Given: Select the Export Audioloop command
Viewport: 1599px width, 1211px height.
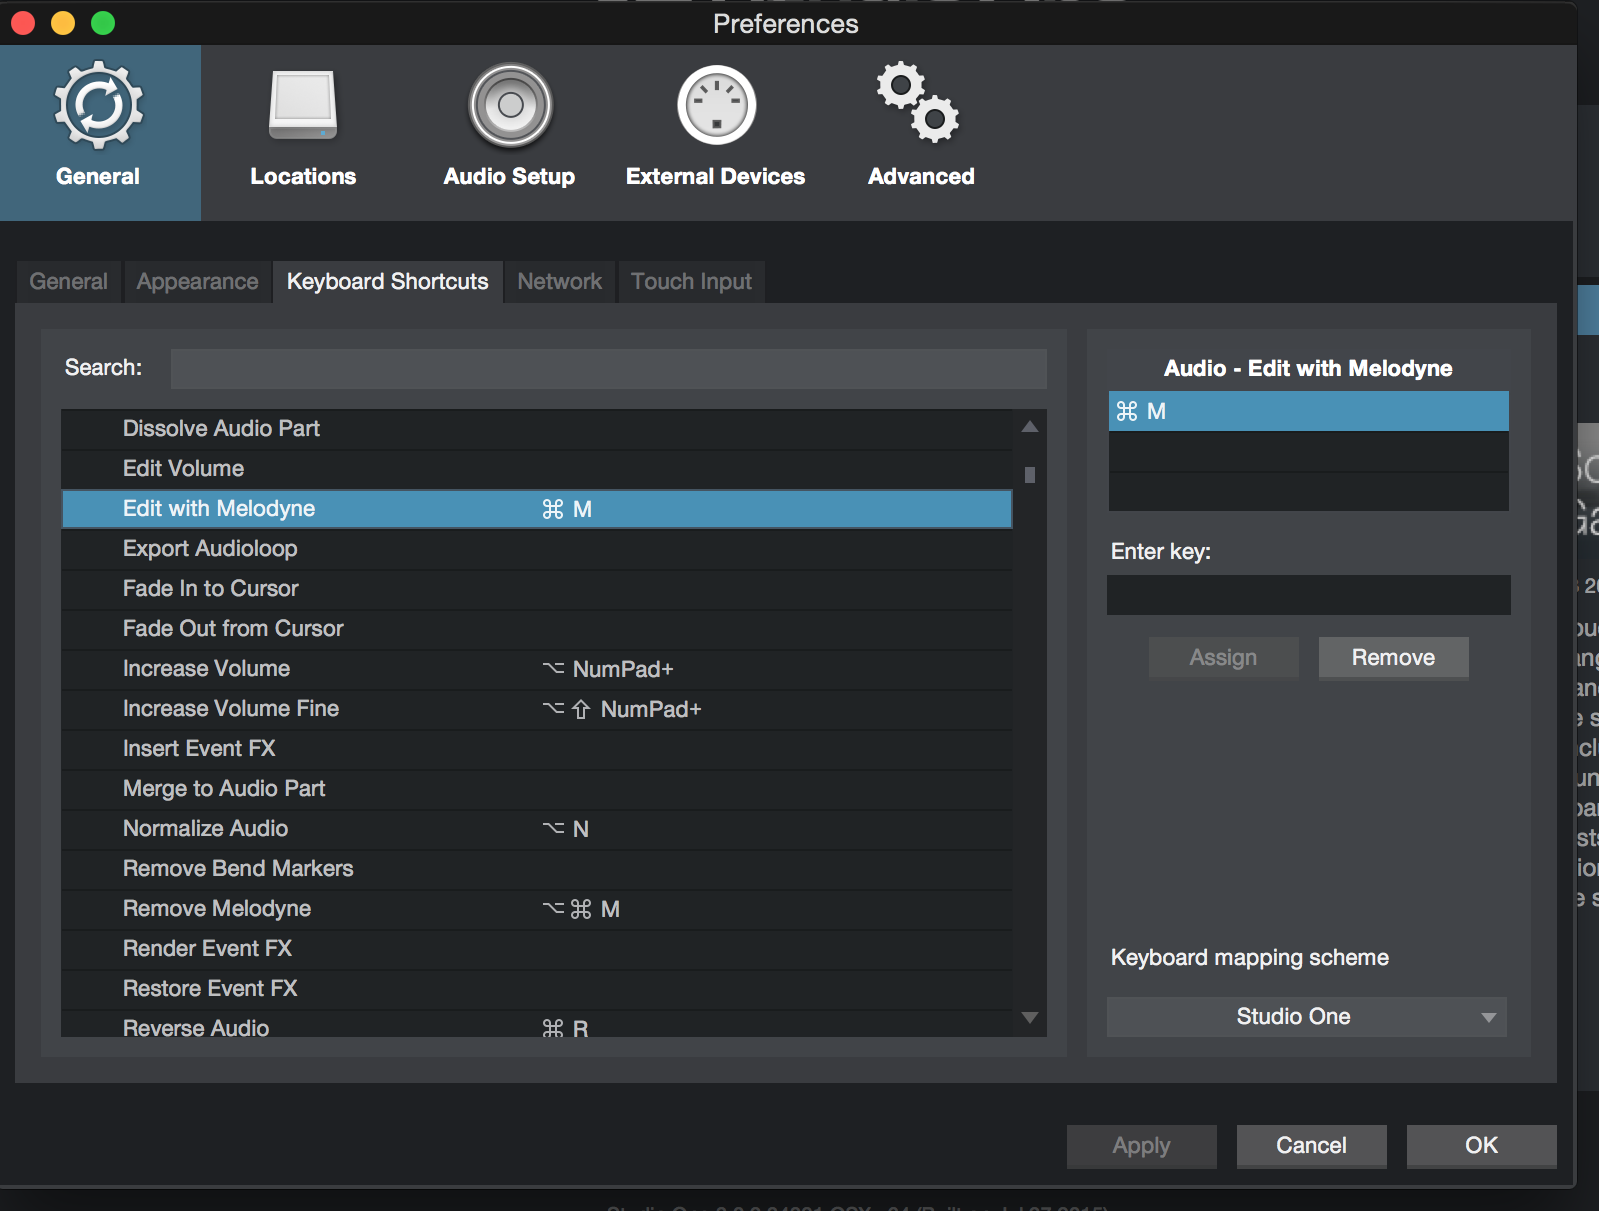Looking at the screenshot, I should [537, 549].
